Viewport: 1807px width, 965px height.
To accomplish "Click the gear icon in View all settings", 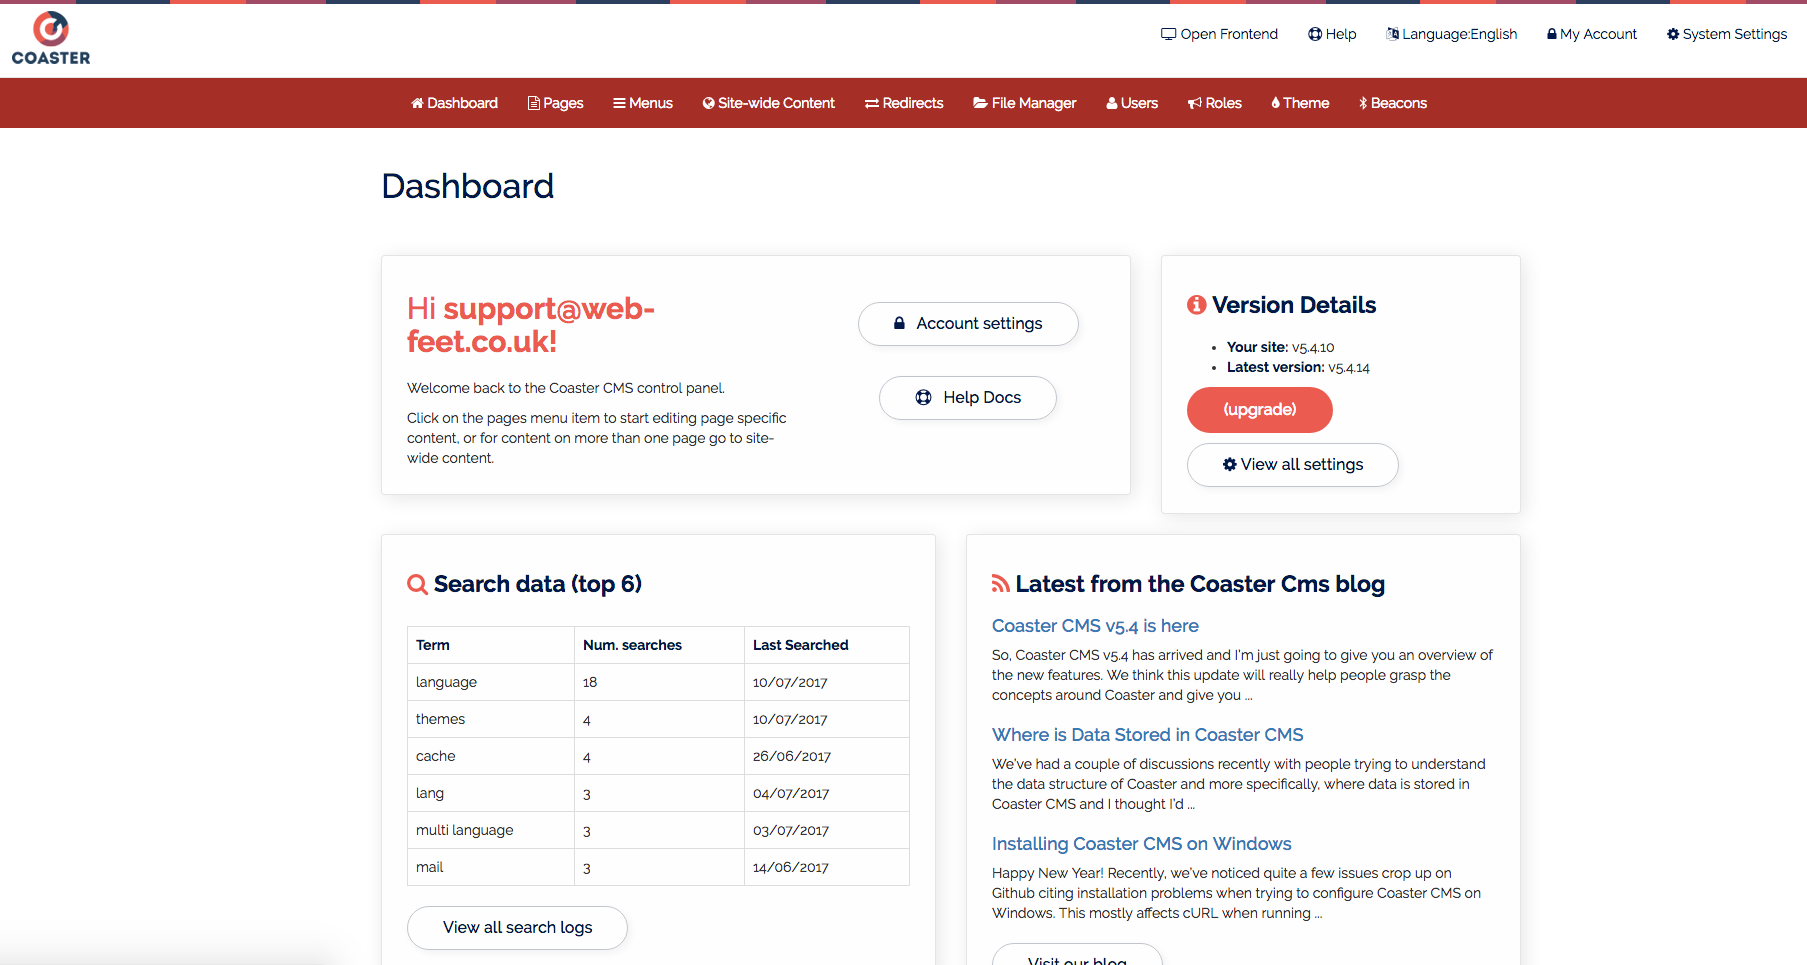I will point(1229,464).
